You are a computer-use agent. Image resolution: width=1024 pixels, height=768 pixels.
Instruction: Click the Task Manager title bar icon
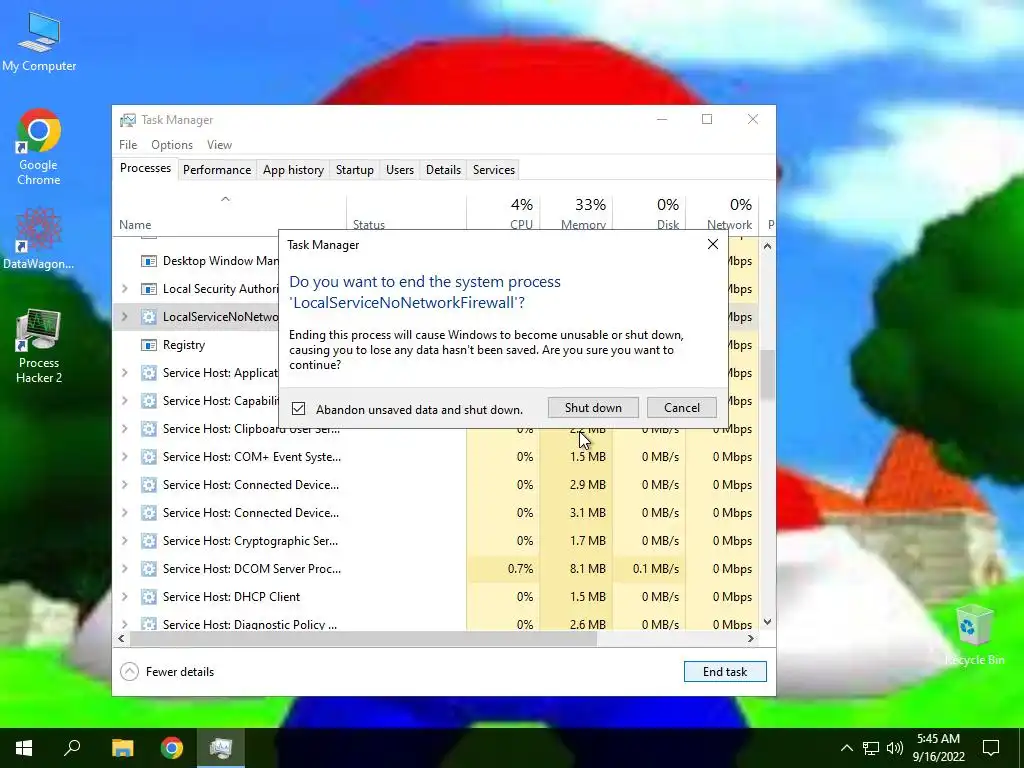pyautogui.click(x=128, y=120)
